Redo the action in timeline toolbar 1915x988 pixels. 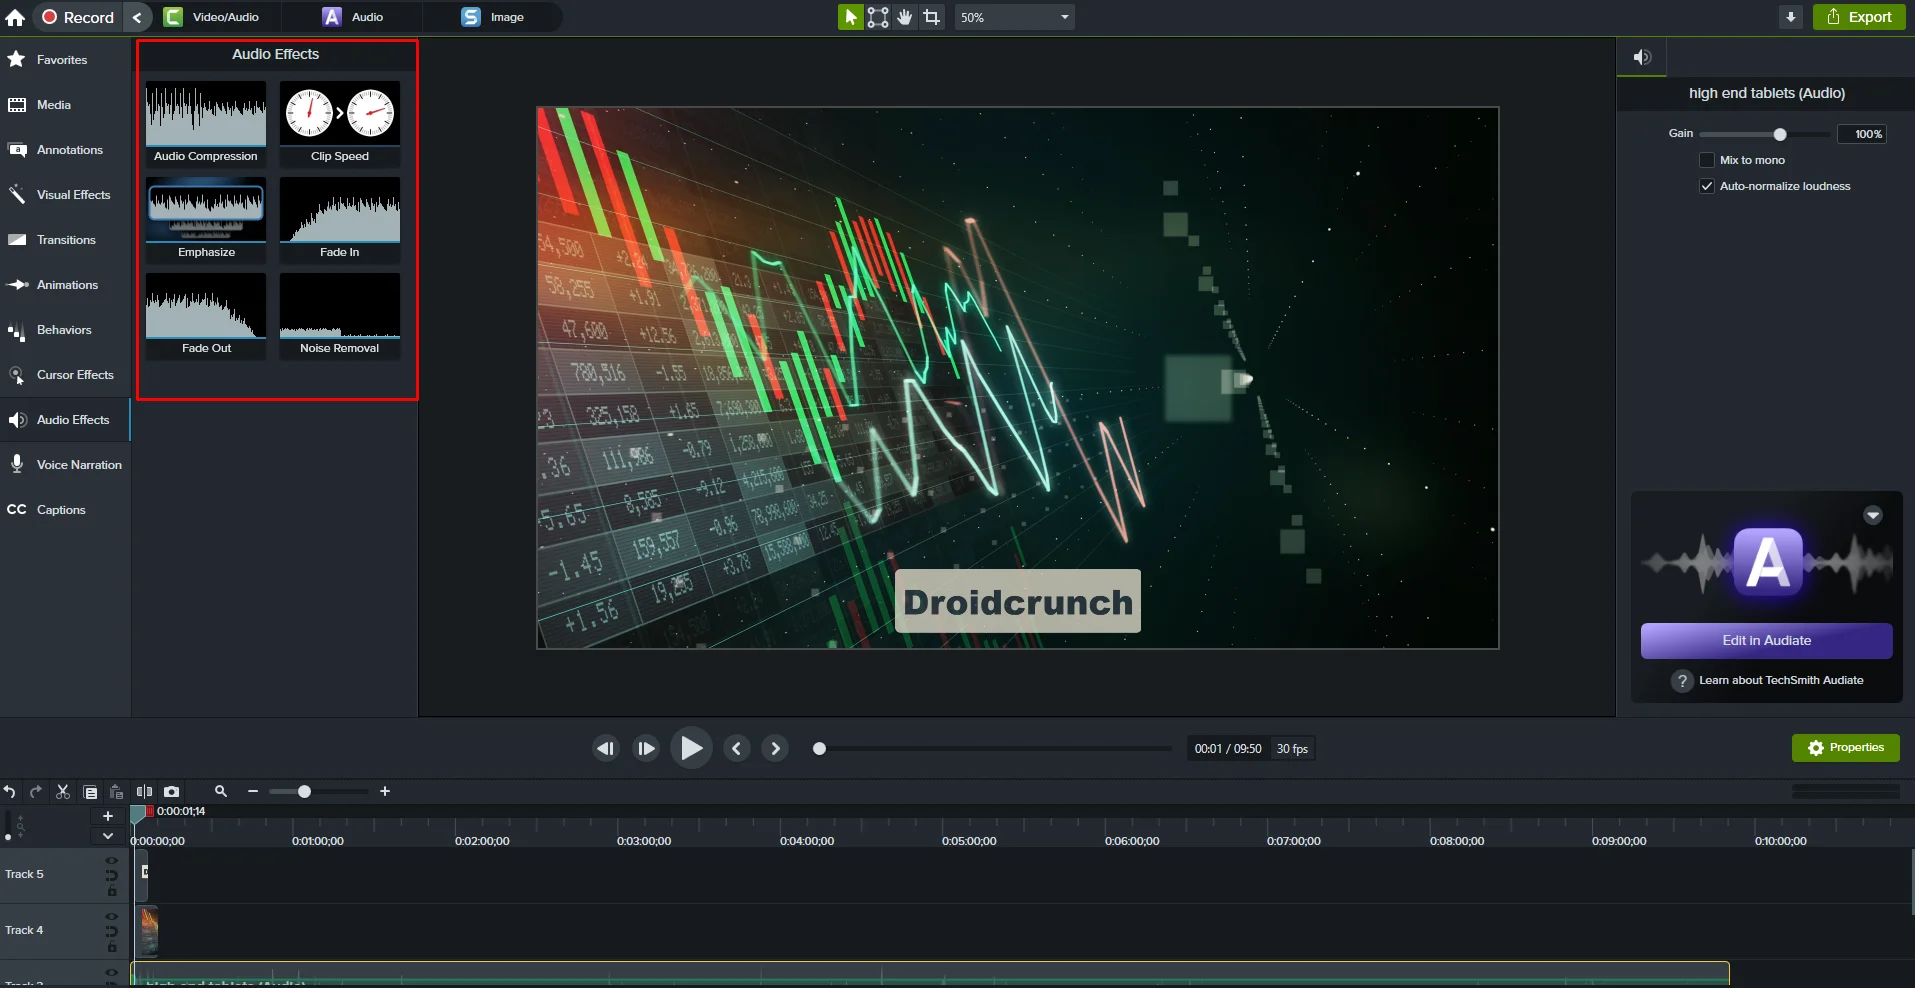36,792
